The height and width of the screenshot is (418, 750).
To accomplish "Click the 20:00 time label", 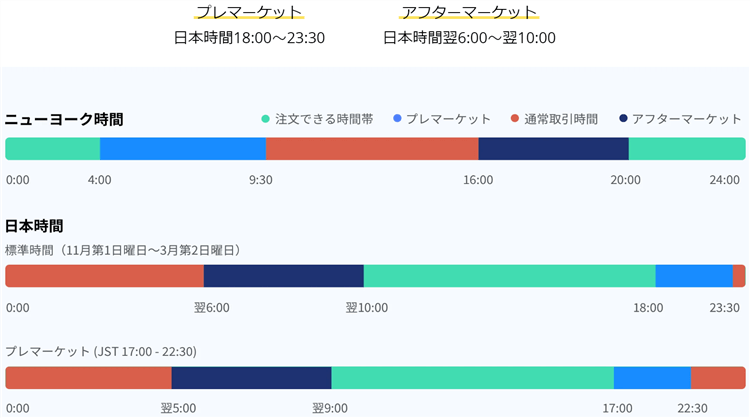I will (626, 180).
